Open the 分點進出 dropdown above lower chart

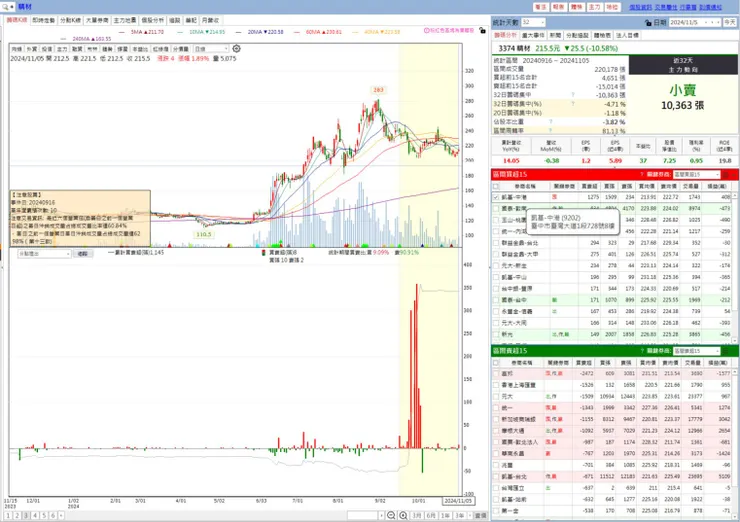coord(44,254)
